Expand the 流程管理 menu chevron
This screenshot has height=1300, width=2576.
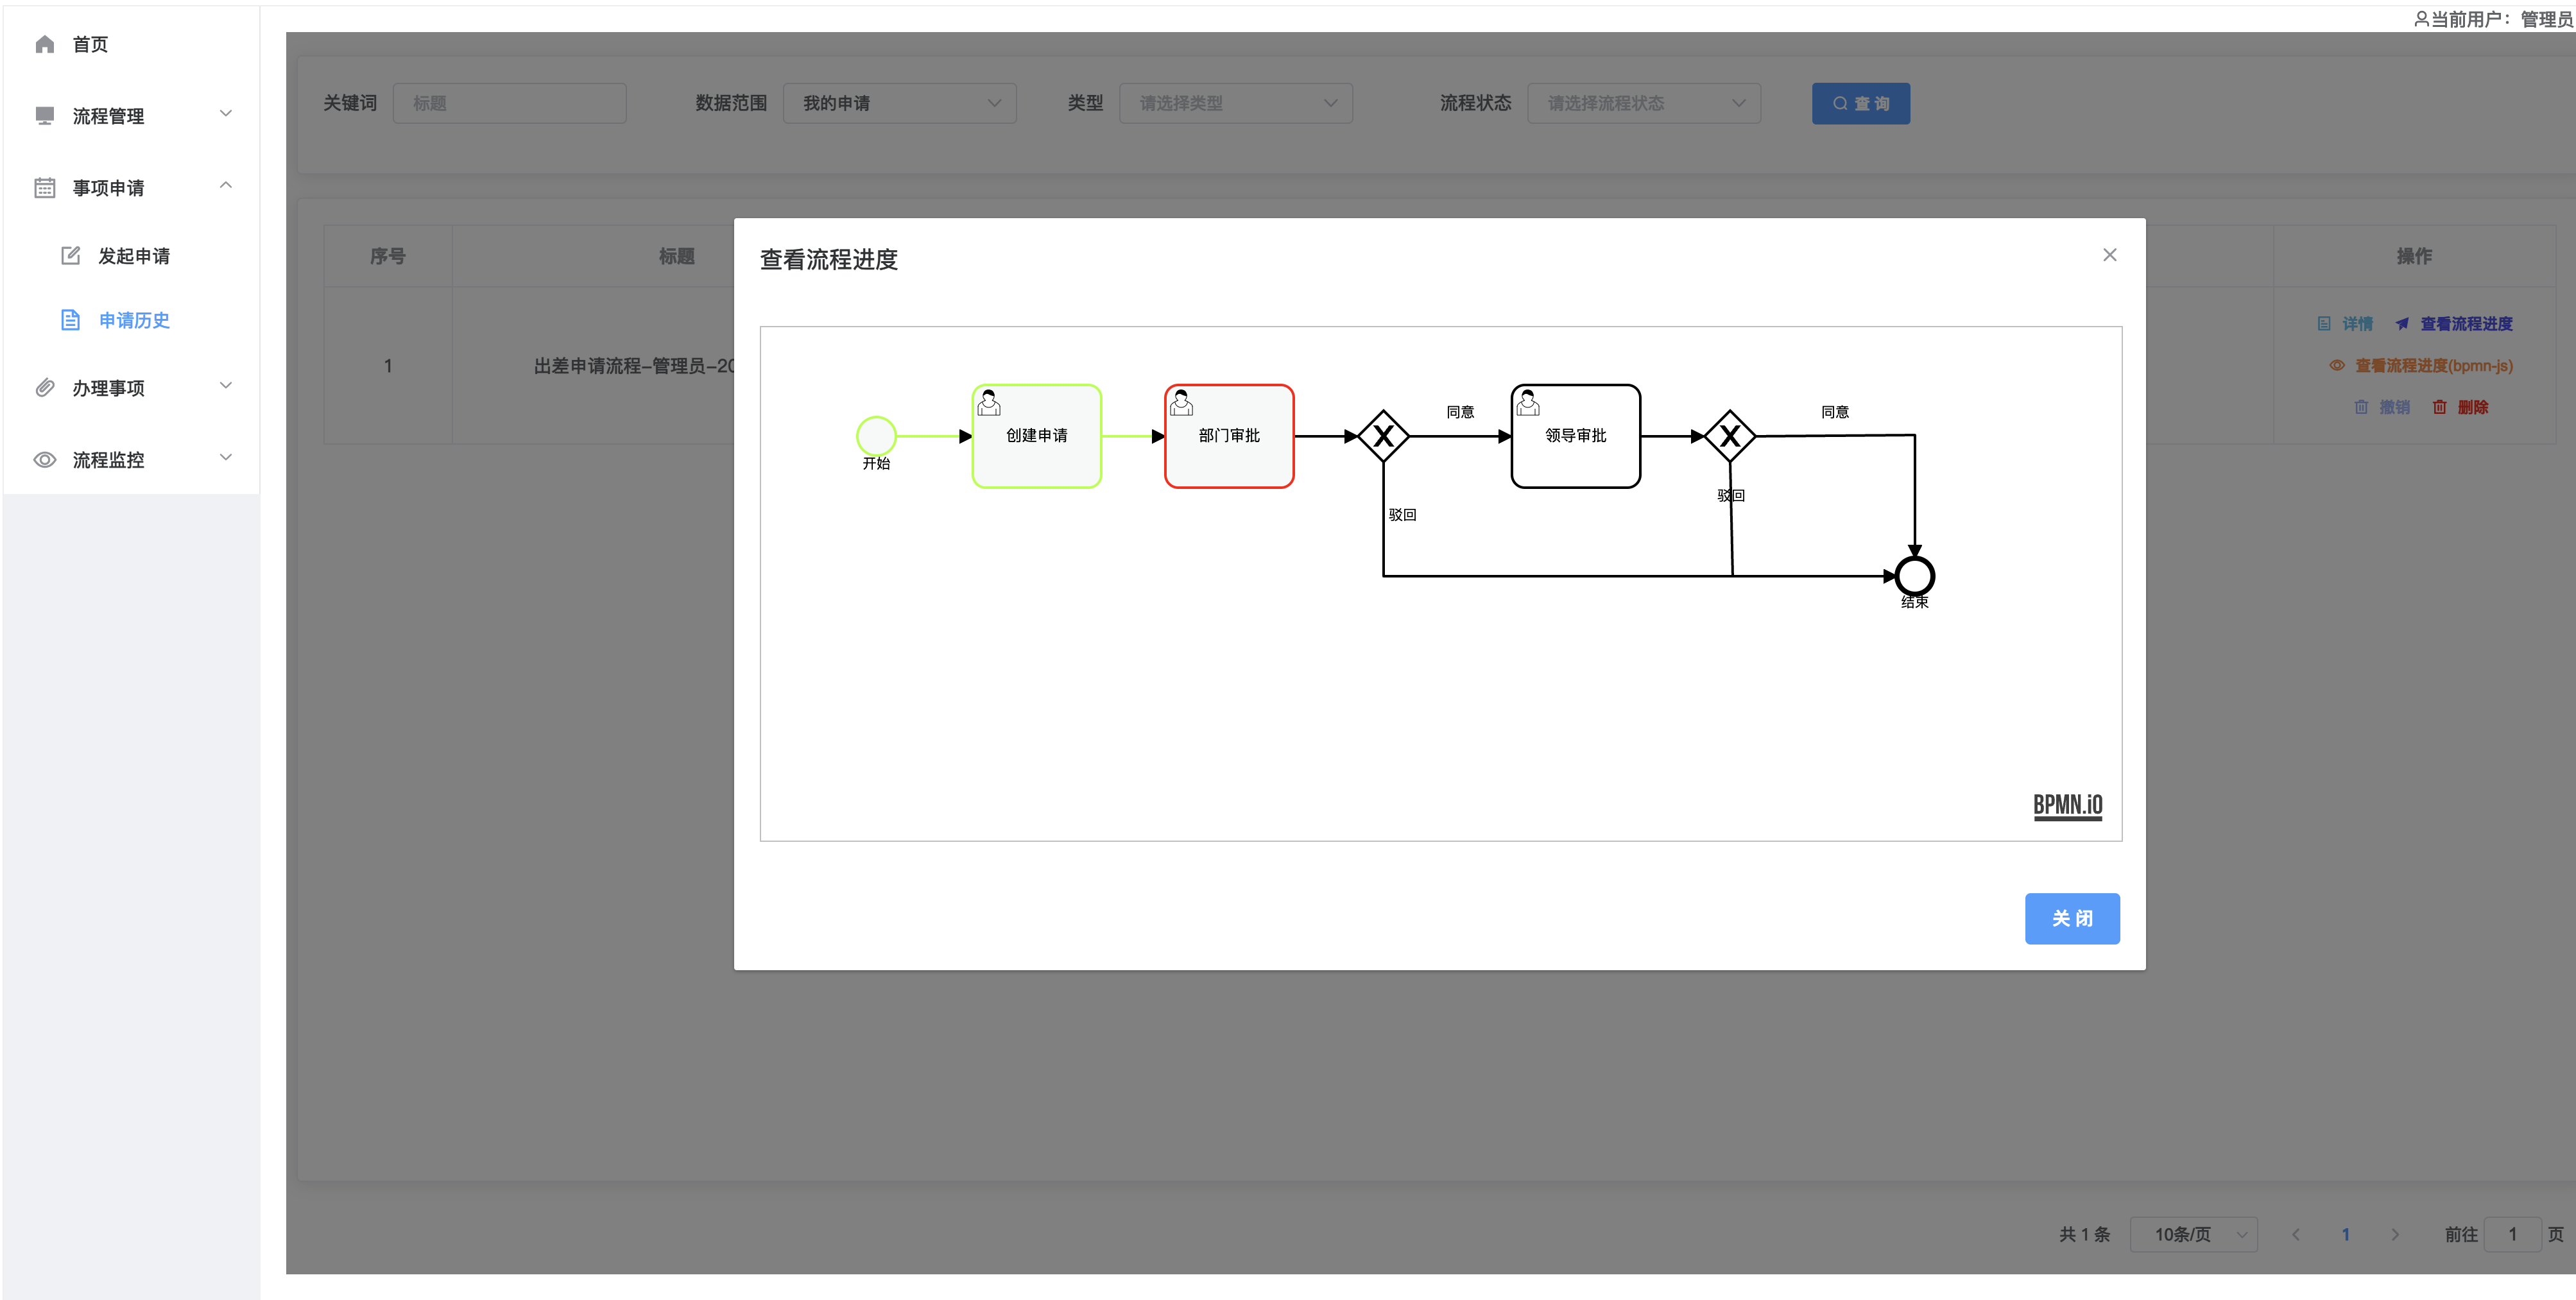[226, 114]
